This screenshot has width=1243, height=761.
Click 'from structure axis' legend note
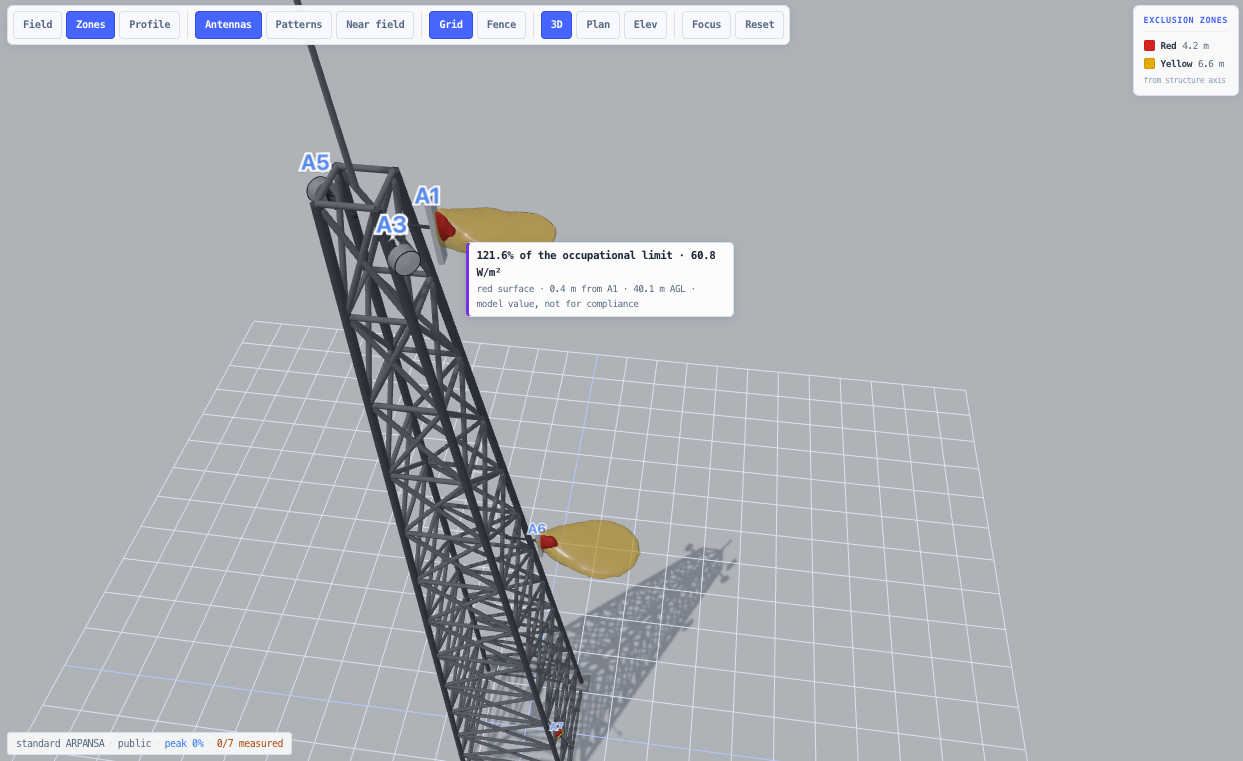1184,80
